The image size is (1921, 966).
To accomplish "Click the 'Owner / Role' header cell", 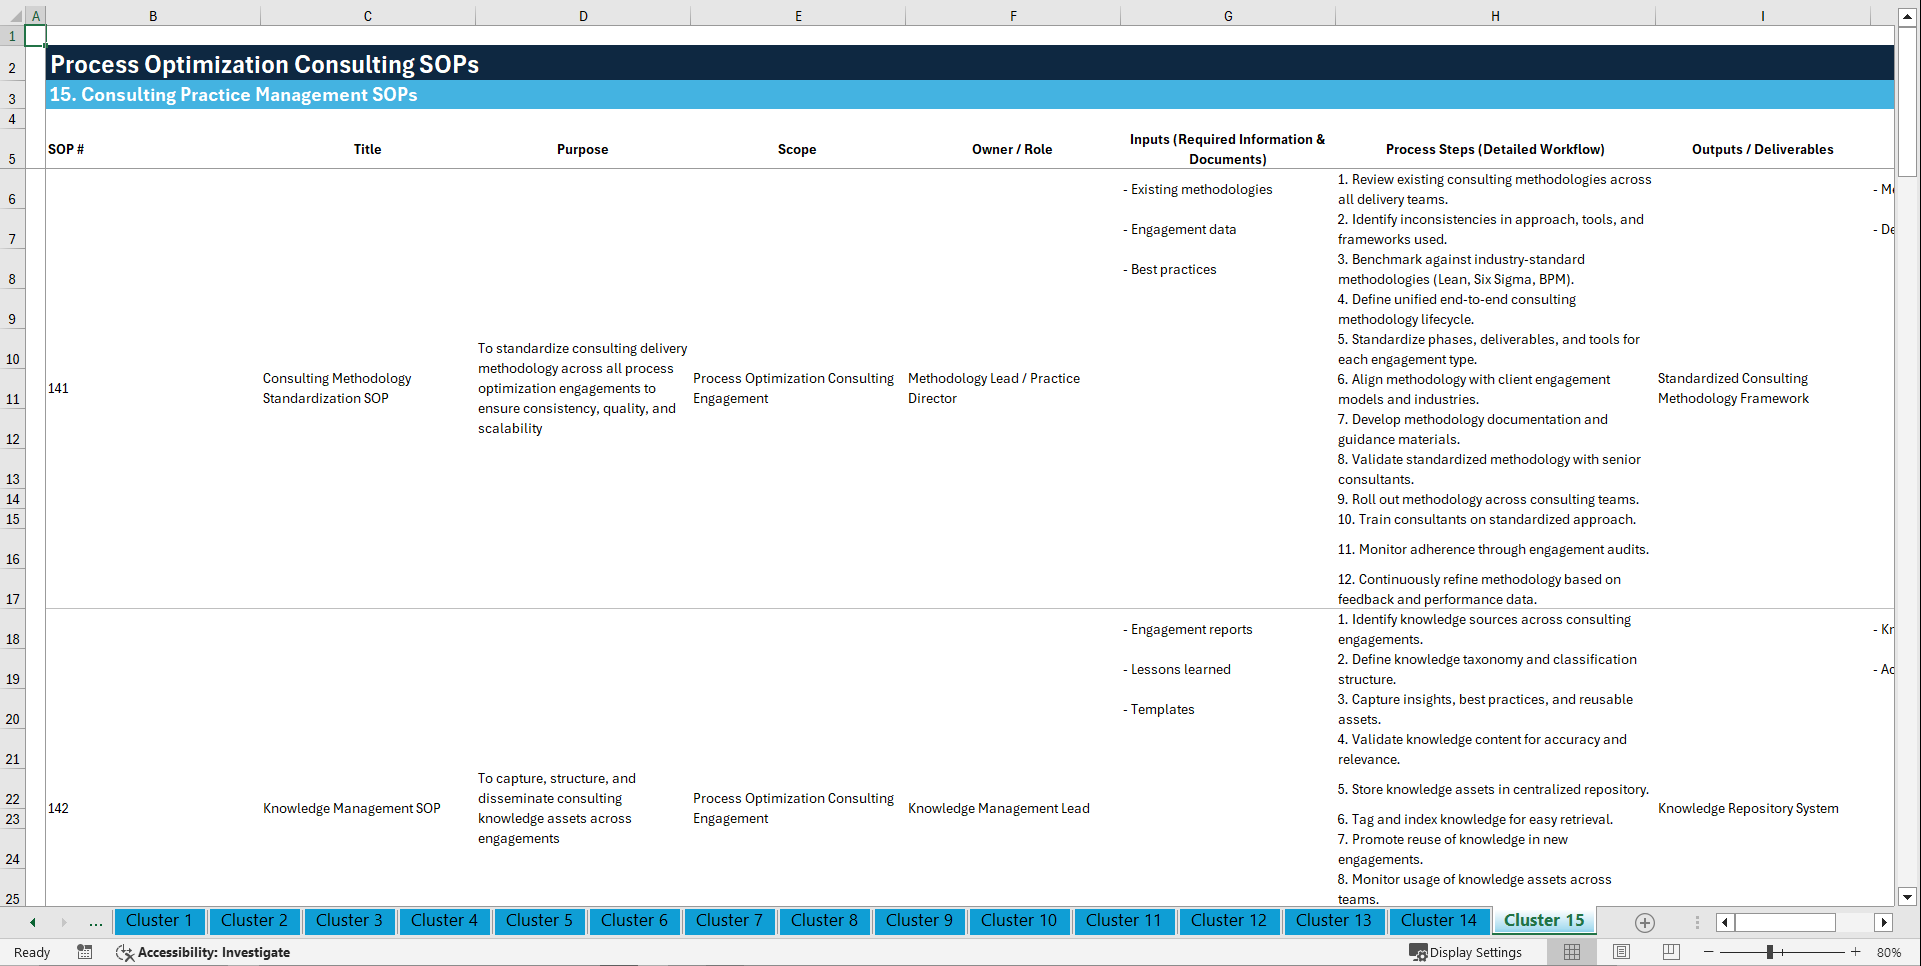I will [1012, 149].
